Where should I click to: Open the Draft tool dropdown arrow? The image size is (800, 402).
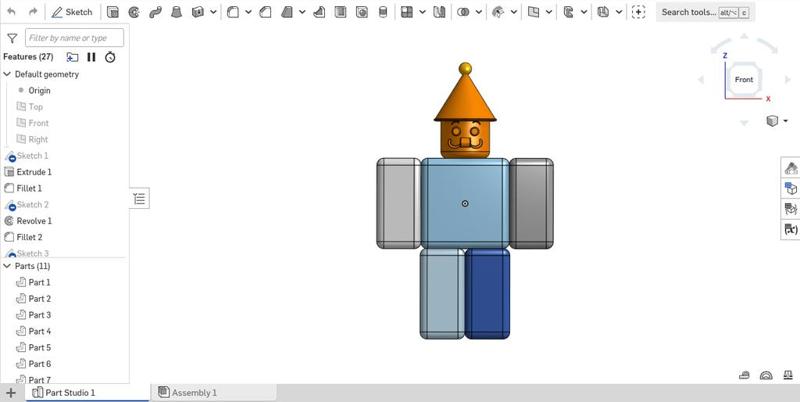[x=302, y=12]
